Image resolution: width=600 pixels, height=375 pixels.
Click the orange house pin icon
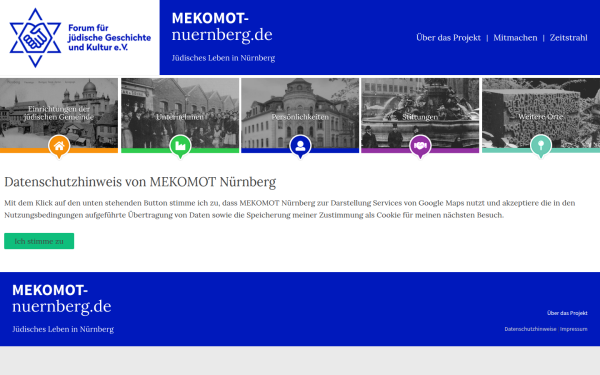coord(59,146)
